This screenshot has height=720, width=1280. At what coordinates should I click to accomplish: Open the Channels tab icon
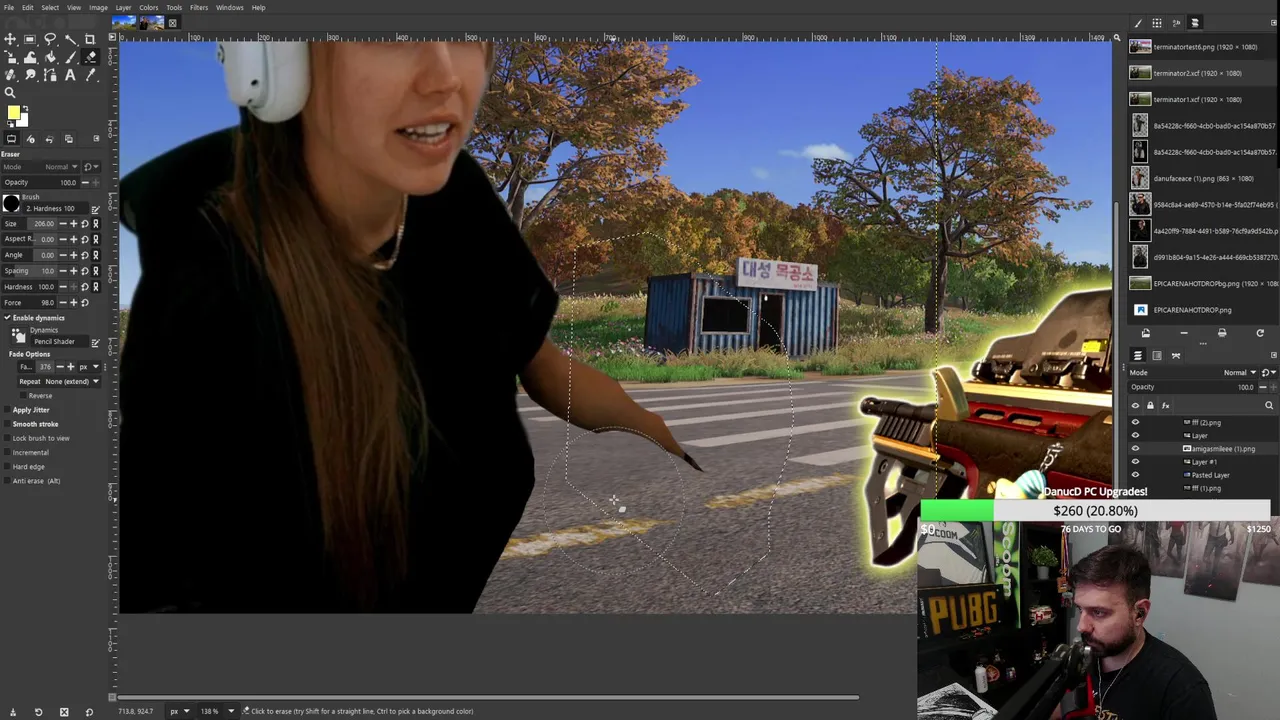pyautogui.click(x=1157, y=355)
